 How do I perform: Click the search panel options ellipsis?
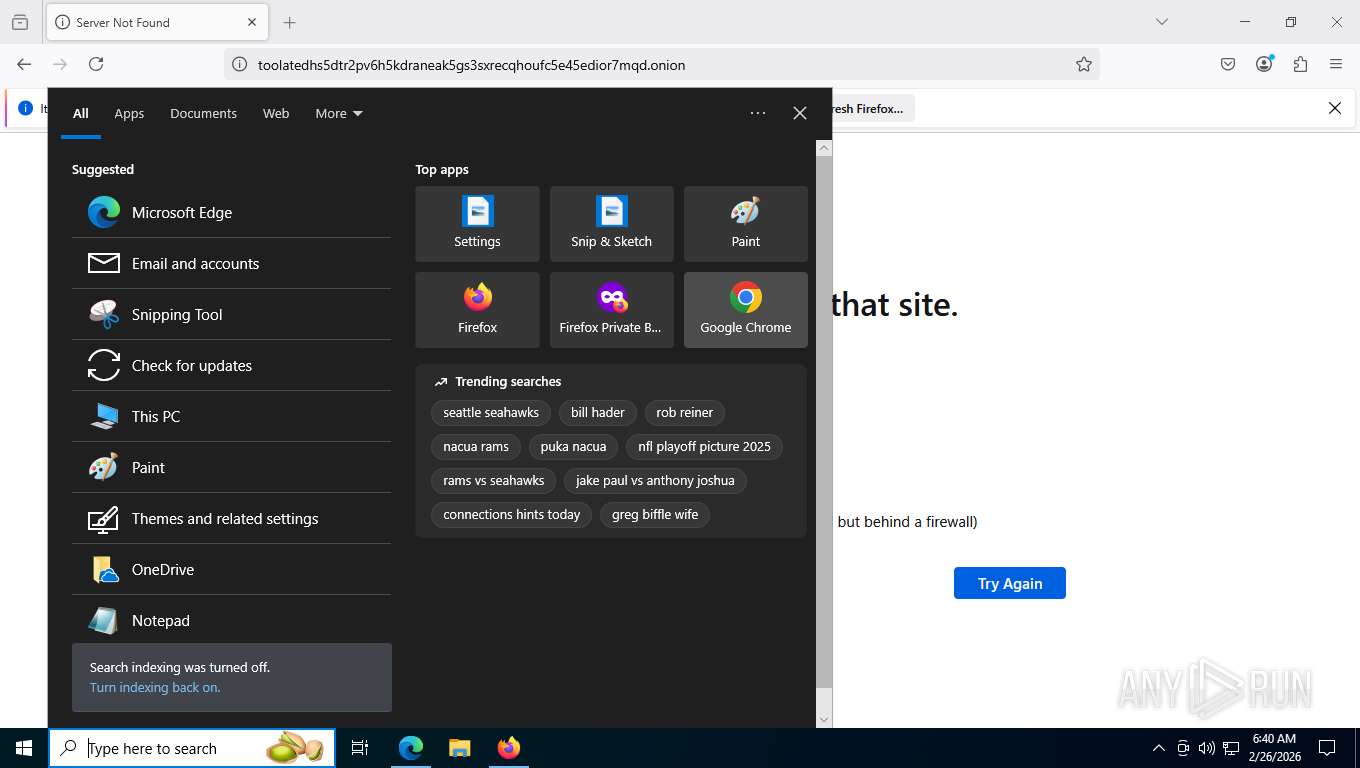coord(758,113)
